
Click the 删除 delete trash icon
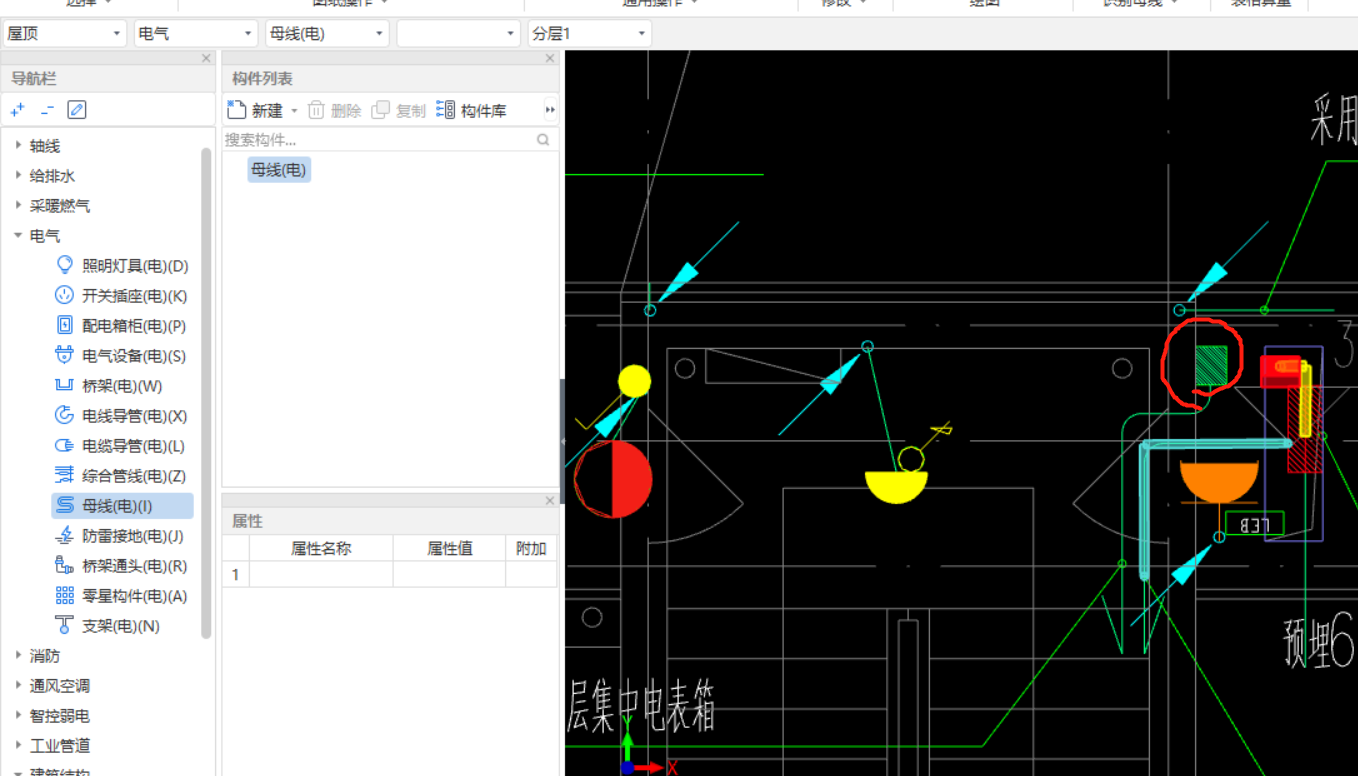316,110
